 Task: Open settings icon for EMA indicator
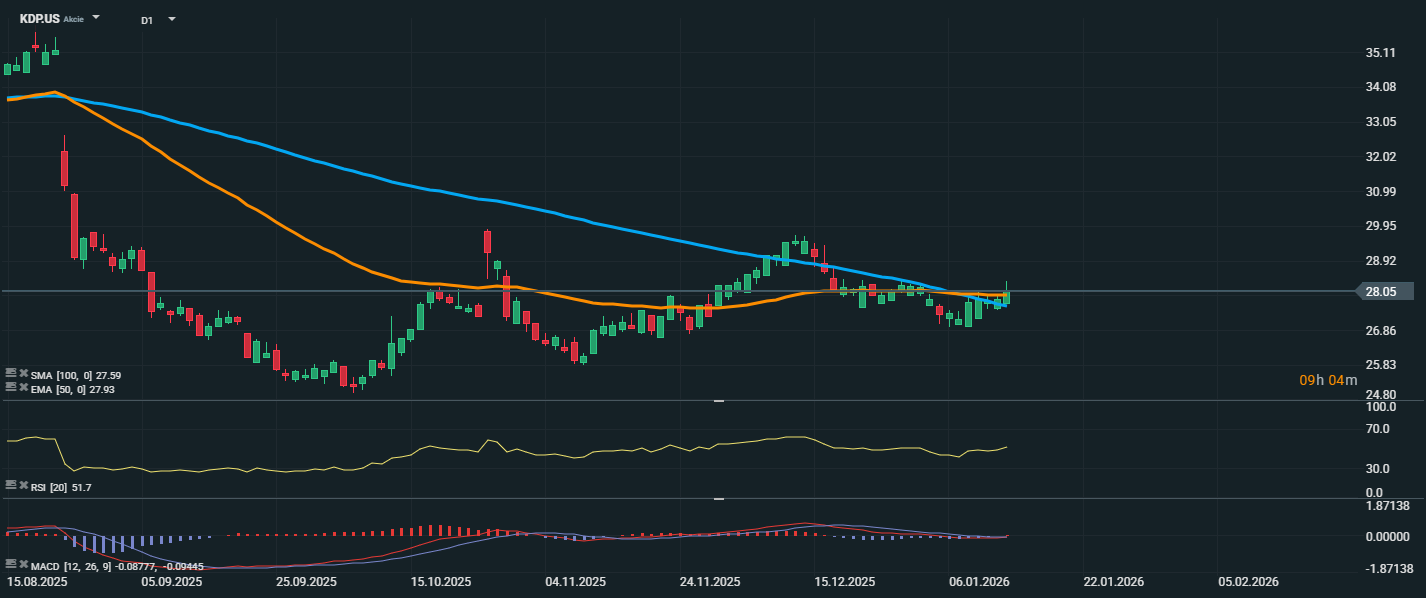11,388
